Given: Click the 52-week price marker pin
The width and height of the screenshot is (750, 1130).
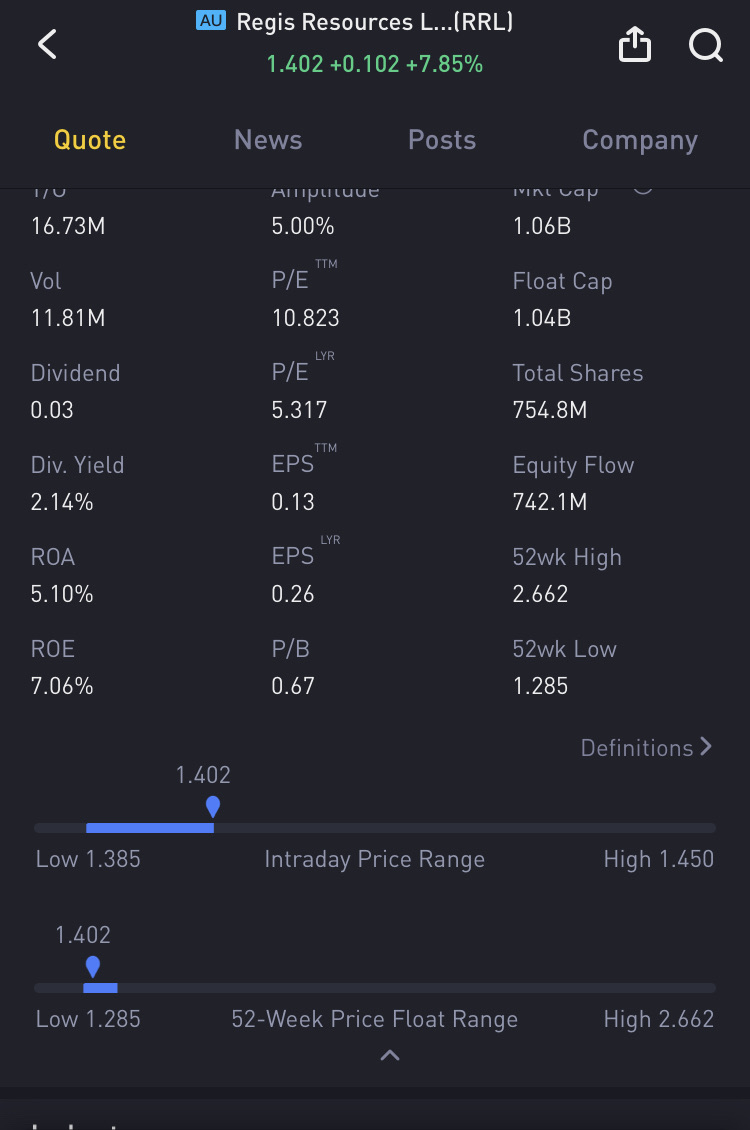Looking at the screenshot, I should 93,966.
